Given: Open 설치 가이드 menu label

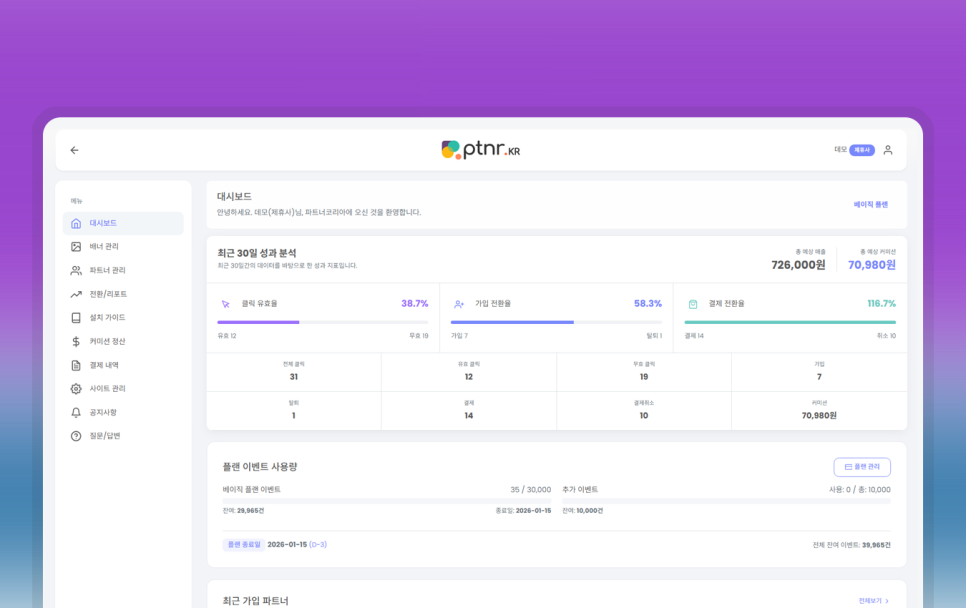Looking at the screenshot, I should coord(107,318).
